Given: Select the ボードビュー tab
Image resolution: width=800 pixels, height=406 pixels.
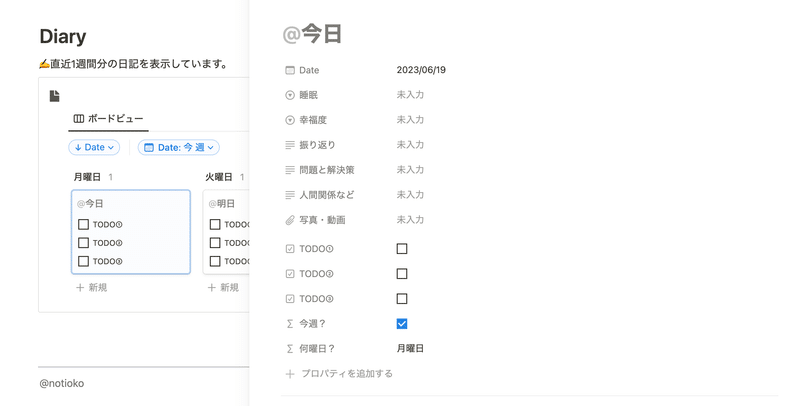Looking at the screenshot, I should coord(108,119).
